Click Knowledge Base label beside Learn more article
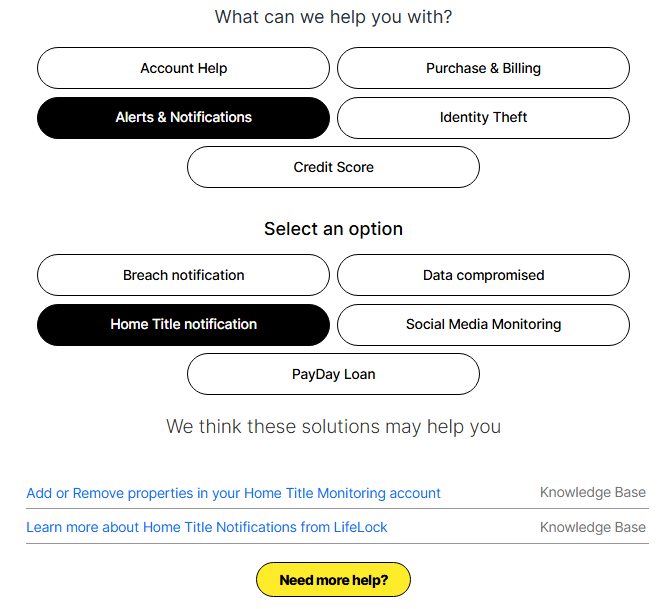 coord(592,527)
